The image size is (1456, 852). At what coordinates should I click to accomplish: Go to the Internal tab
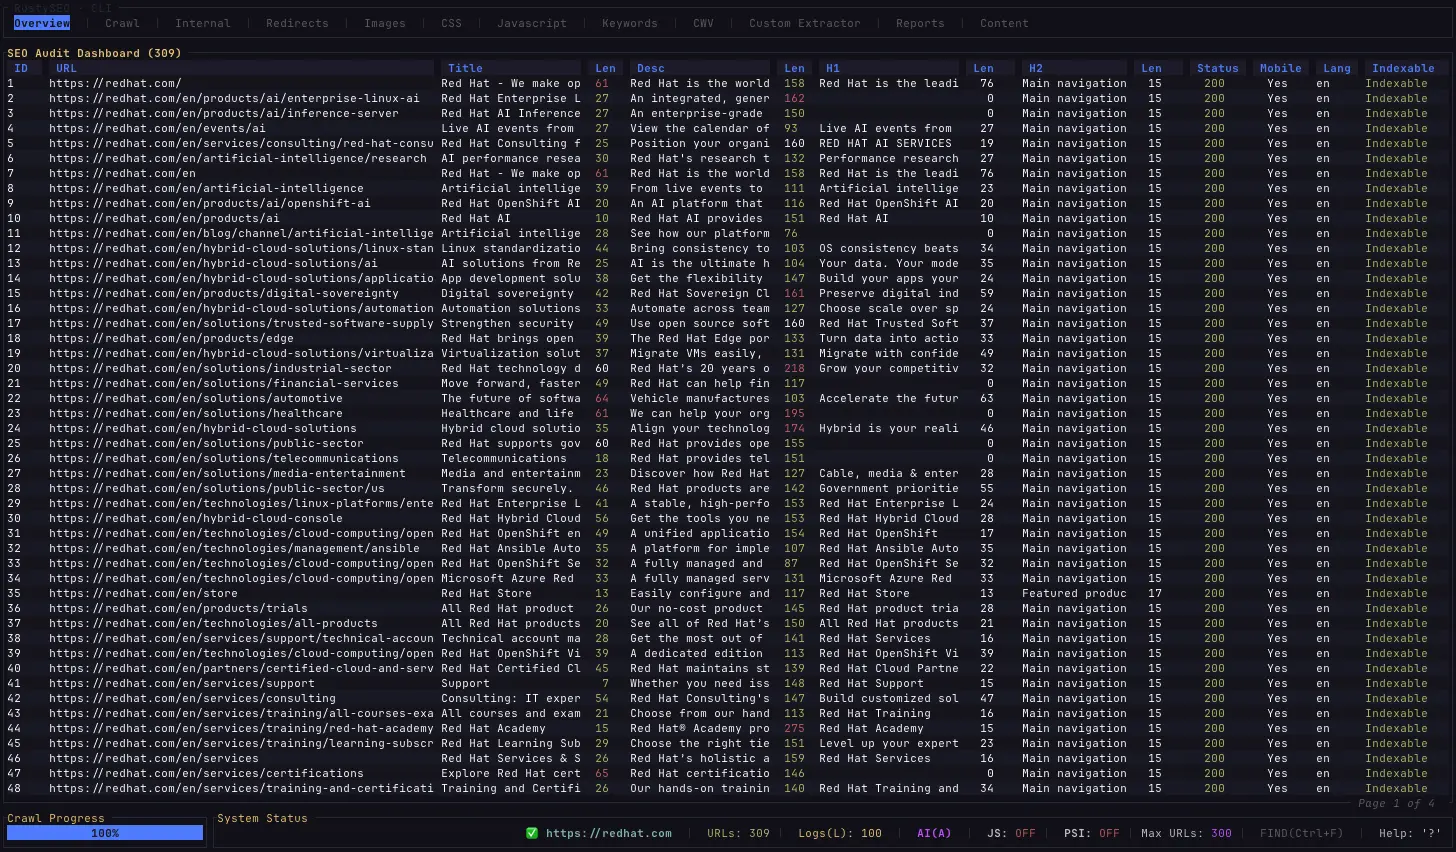point(203,23)
